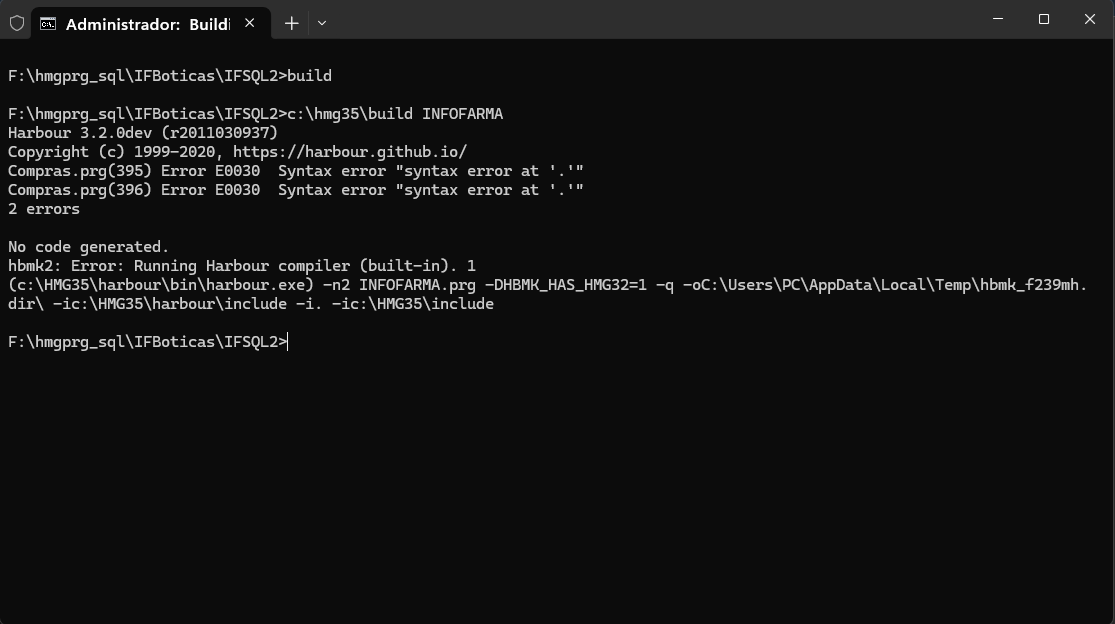
Task: Click the administrator shield icon
Action: 17,23
